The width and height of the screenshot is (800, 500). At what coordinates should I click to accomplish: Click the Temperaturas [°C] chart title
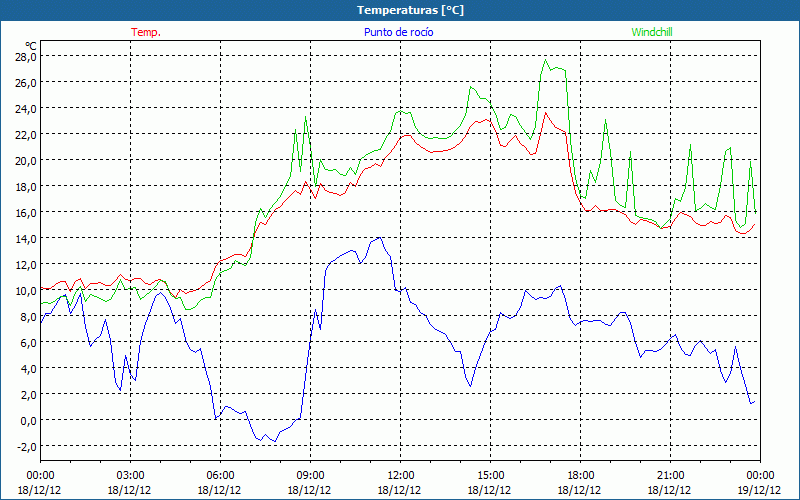pyautogui.click(x=410, y=10)
